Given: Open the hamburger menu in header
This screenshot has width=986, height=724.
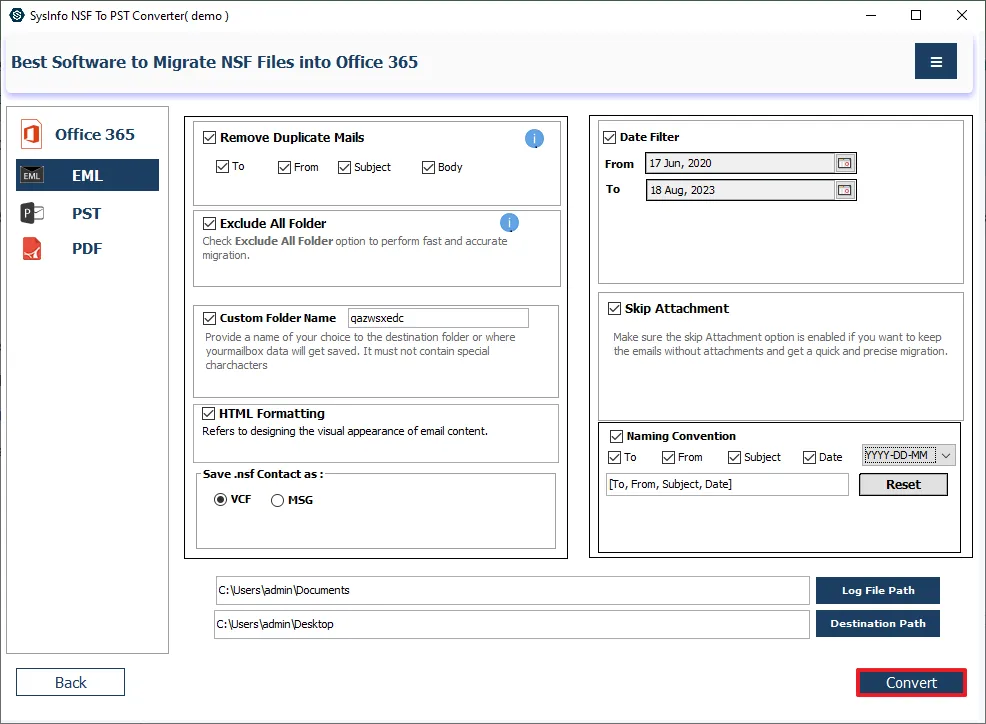Looking at the screenshot, I should [x=935, y=62].
